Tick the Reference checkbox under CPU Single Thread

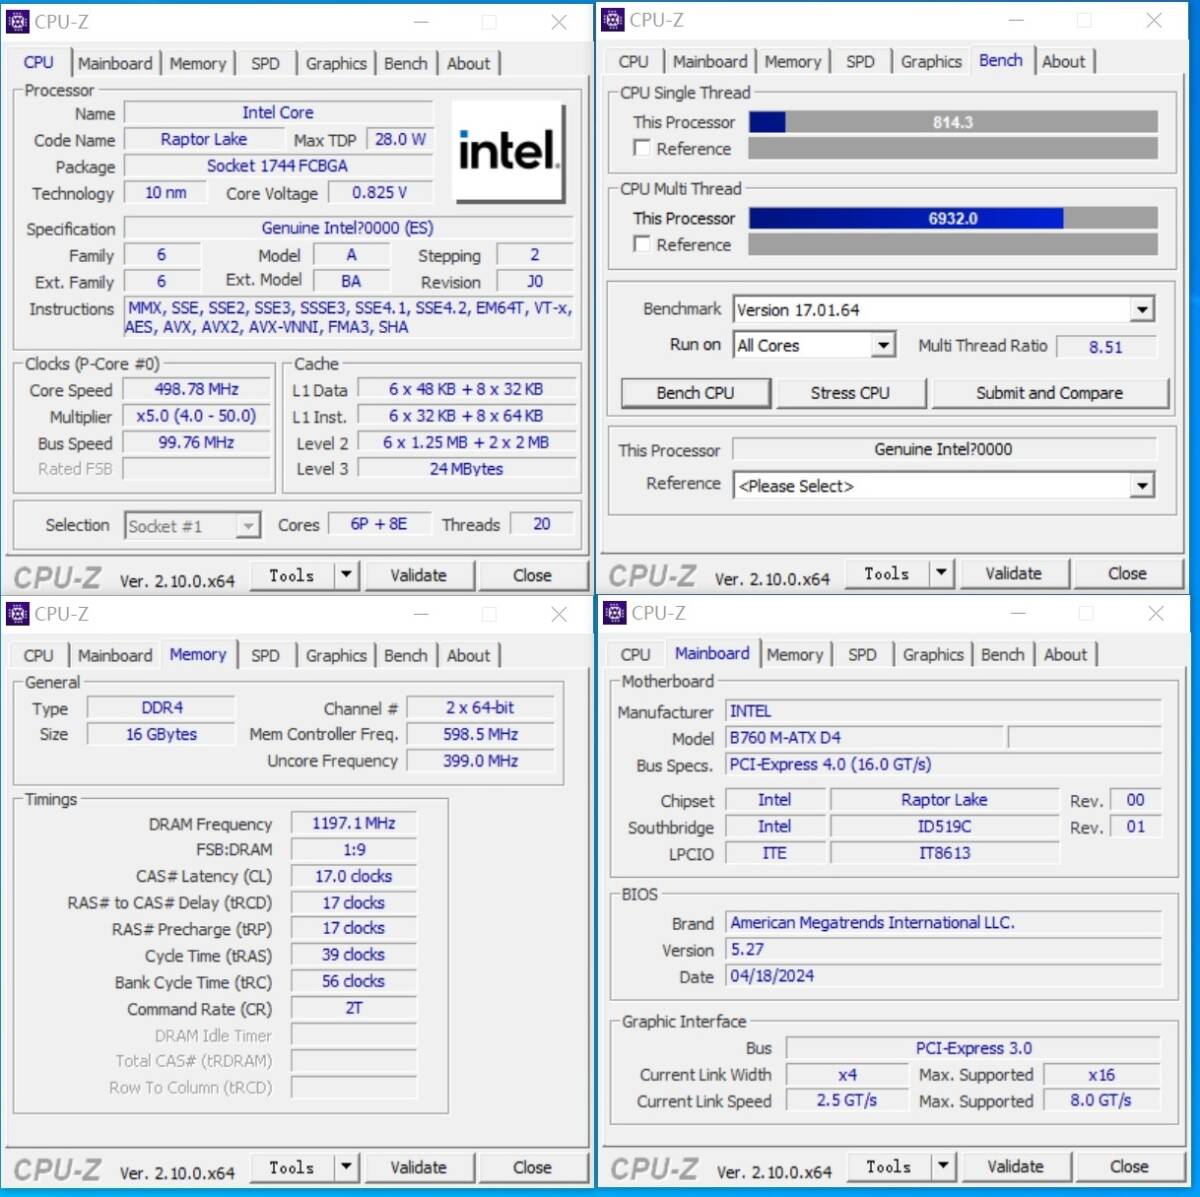coord(642,148)
